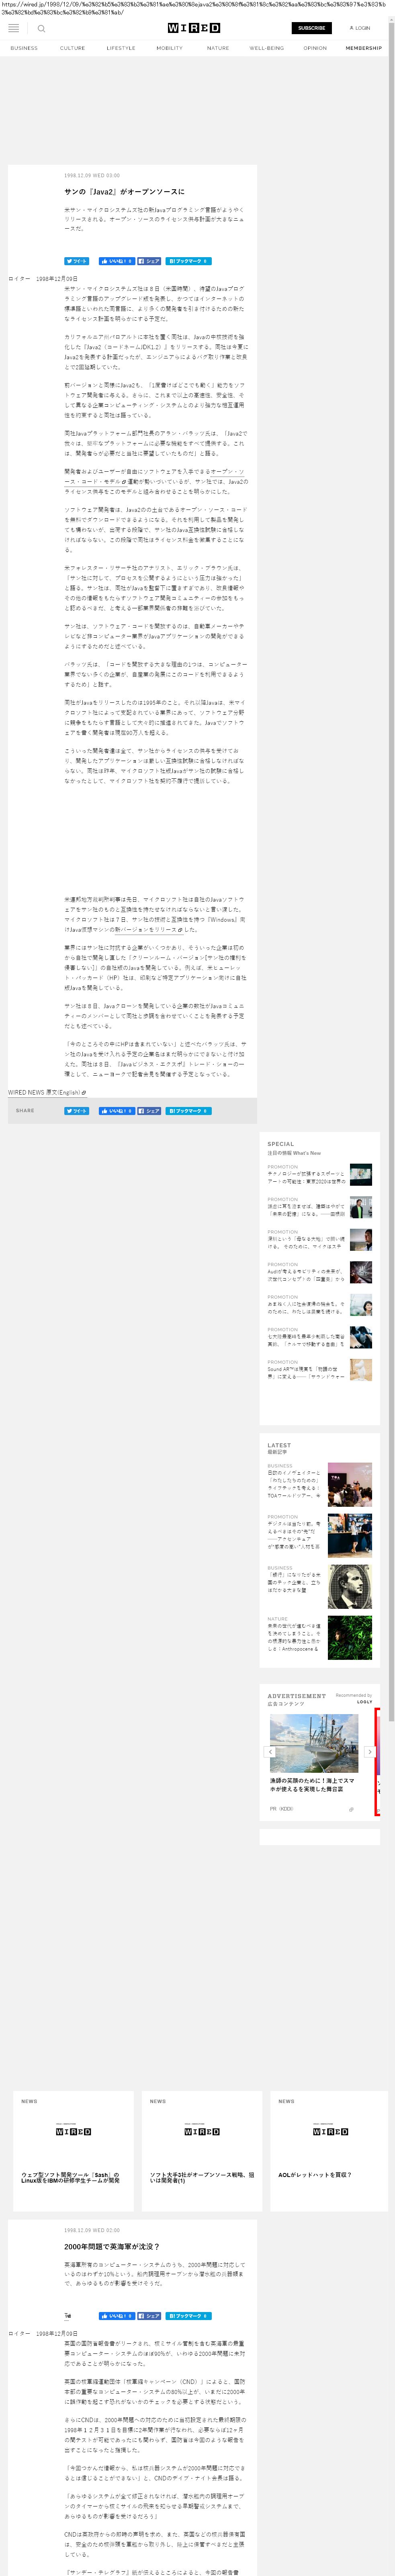This screenshot has height=2576, width=395.
Task: Open the 農業 promotion article thumbnail
Action: 361,1305
